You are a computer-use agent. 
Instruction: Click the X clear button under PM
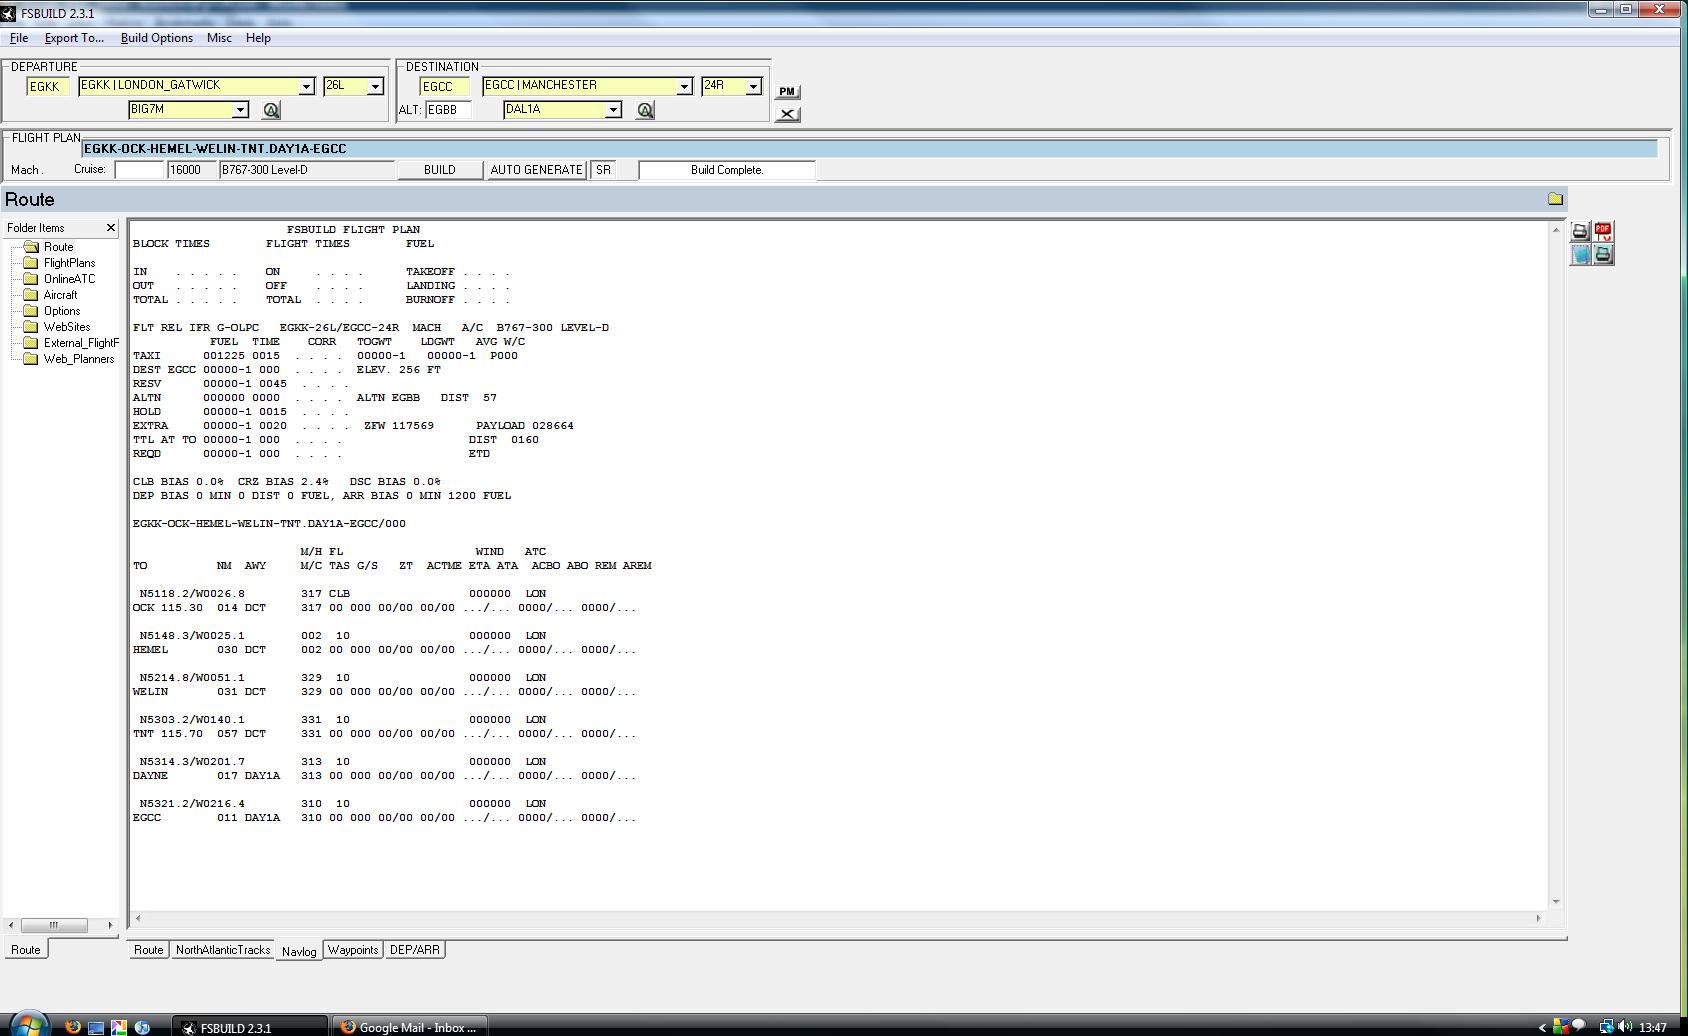[x=787, y=114]
